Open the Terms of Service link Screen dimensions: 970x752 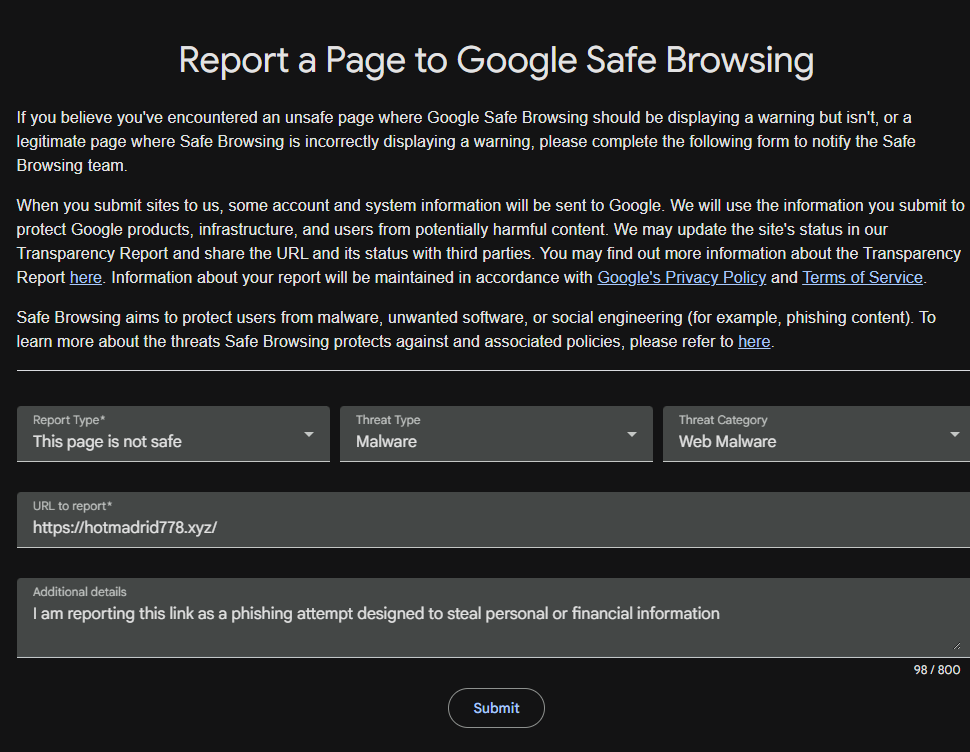tap(862, 278)
